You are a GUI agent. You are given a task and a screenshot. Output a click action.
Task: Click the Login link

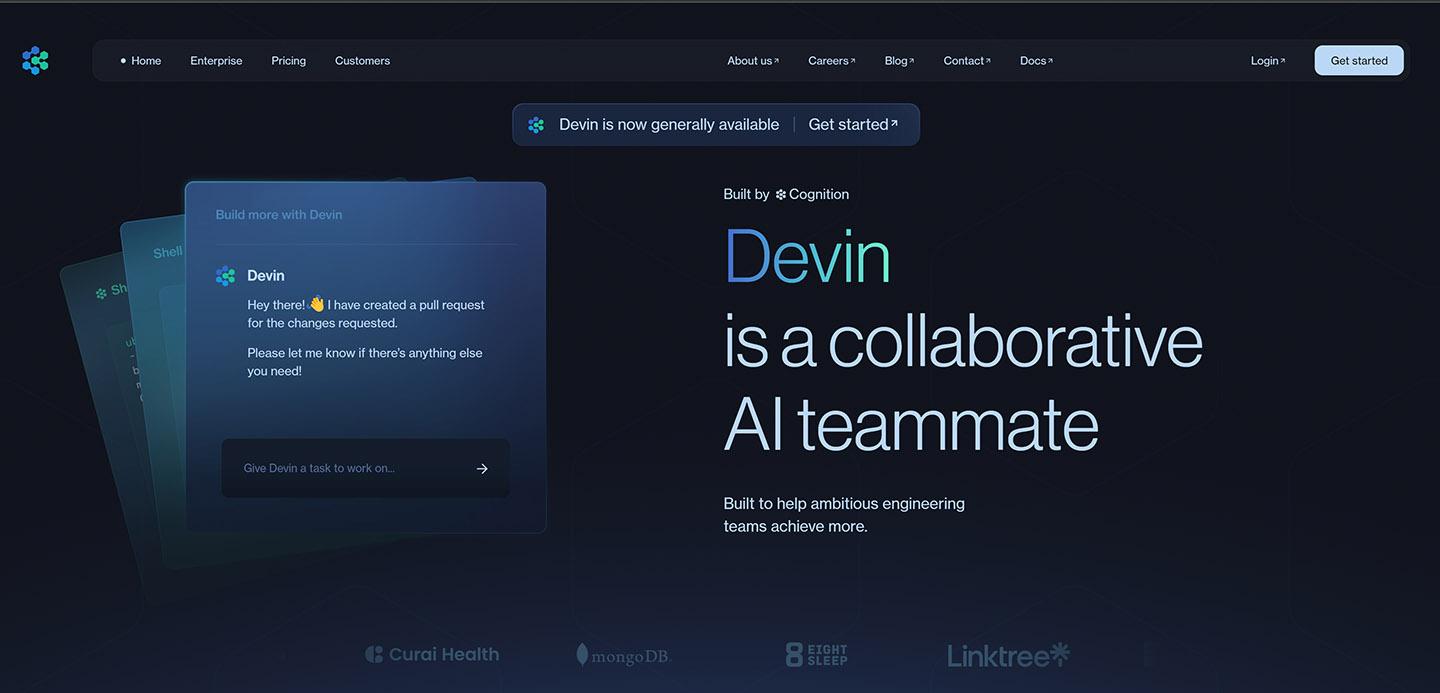1268,61
